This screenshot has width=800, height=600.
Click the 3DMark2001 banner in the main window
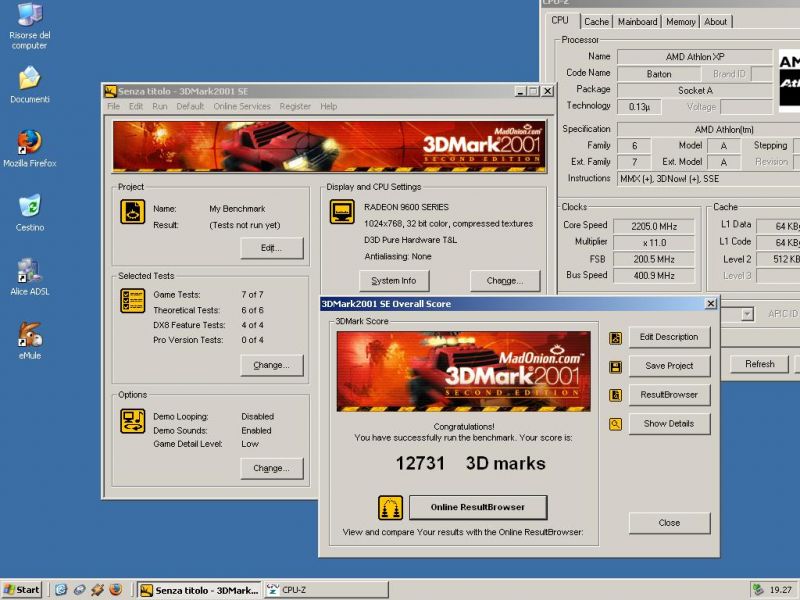[329, 147]
